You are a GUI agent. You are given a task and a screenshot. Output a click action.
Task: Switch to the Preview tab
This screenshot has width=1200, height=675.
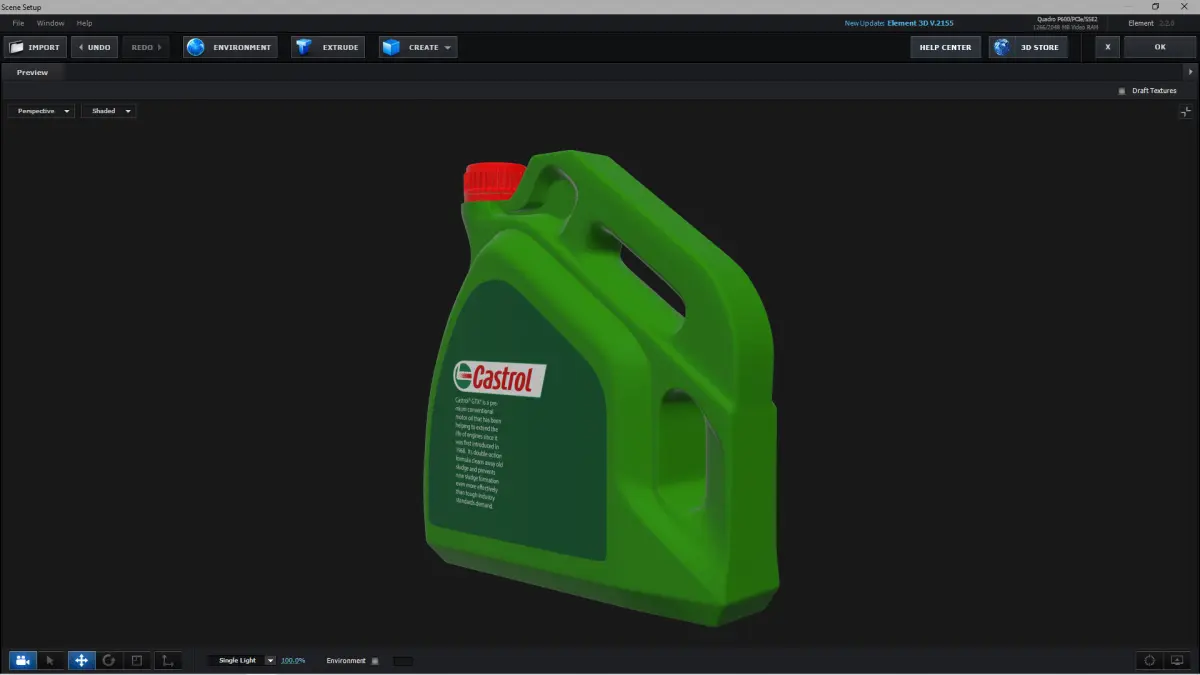(x=32, y=72)
